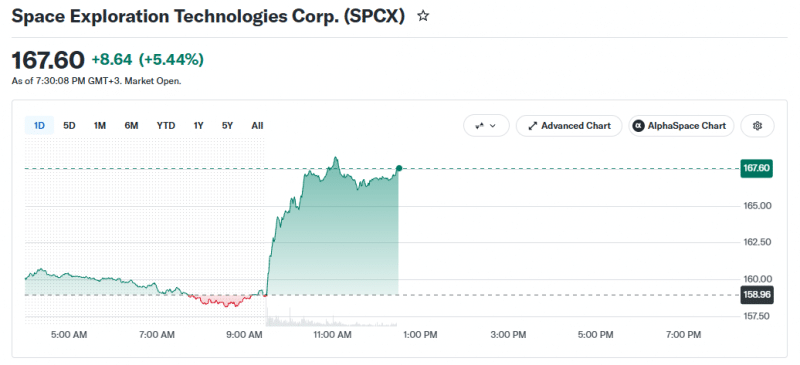Click the 7:00 AM time label
Image resolution: width=800 pixels, height=365 pixels.
157,335
